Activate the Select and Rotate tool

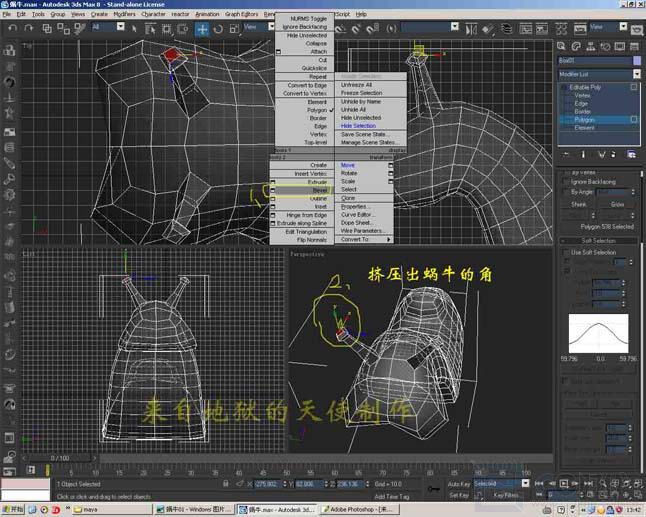click(218, 28)
